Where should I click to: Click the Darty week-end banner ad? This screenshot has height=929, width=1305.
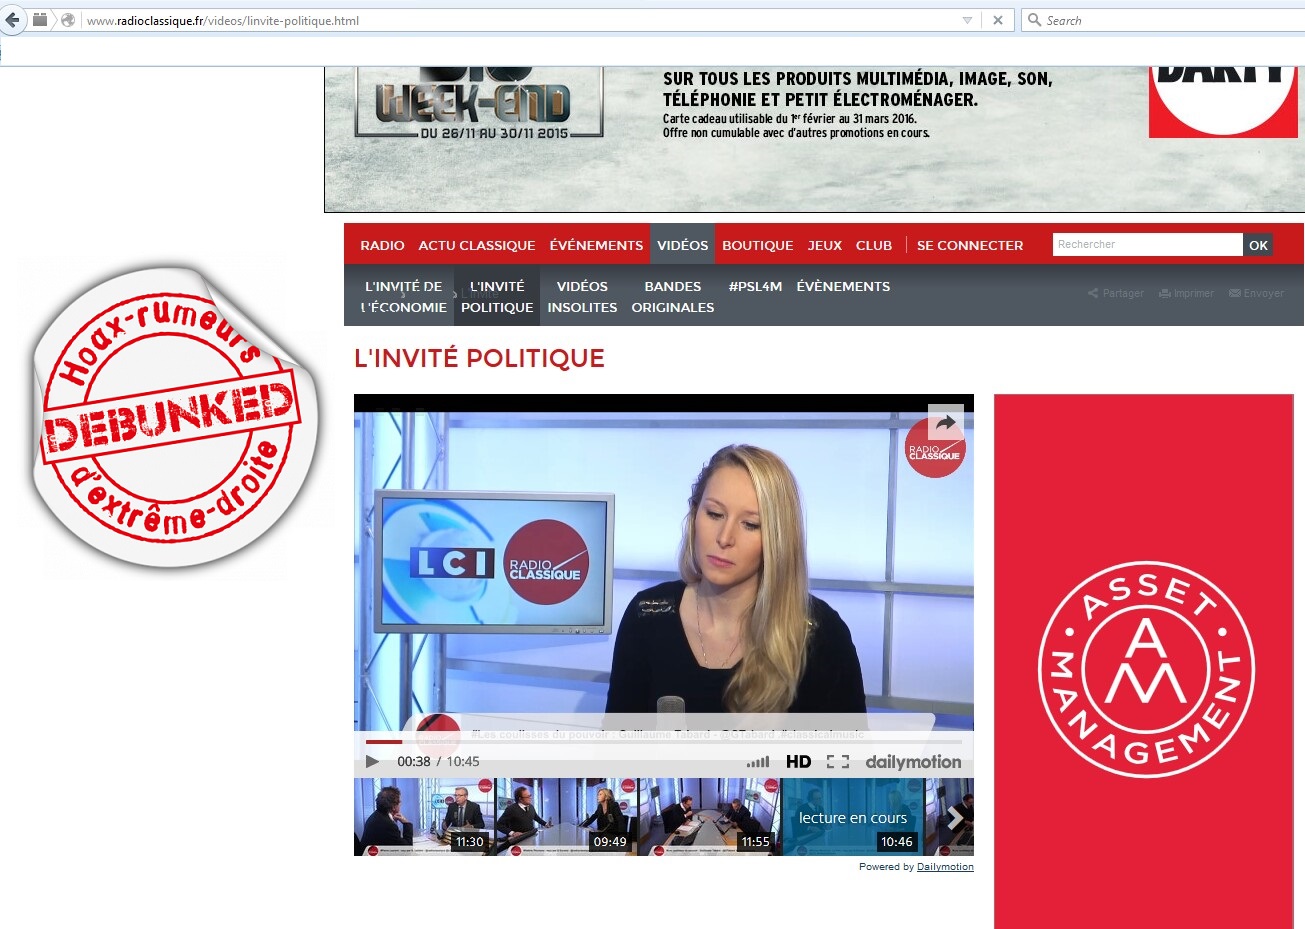click(814, 139)
